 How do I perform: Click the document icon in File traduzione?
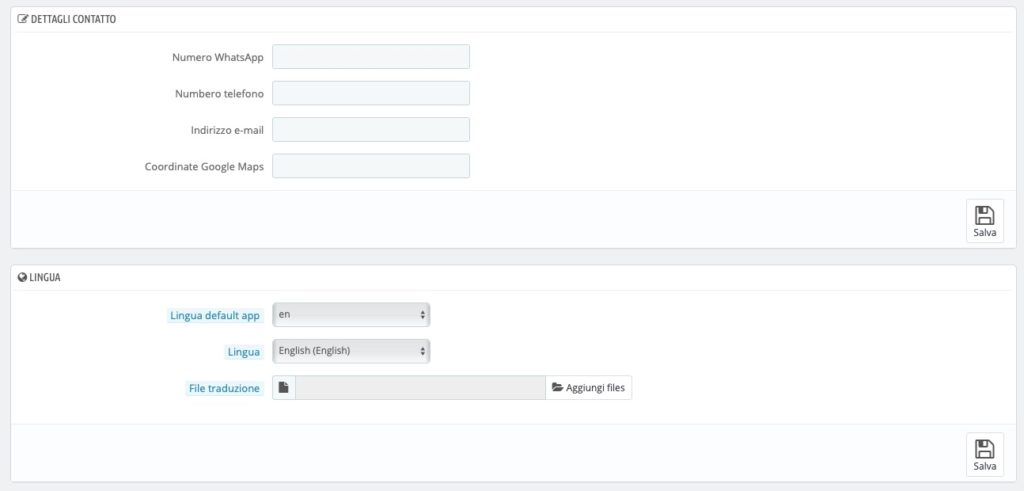283,388
